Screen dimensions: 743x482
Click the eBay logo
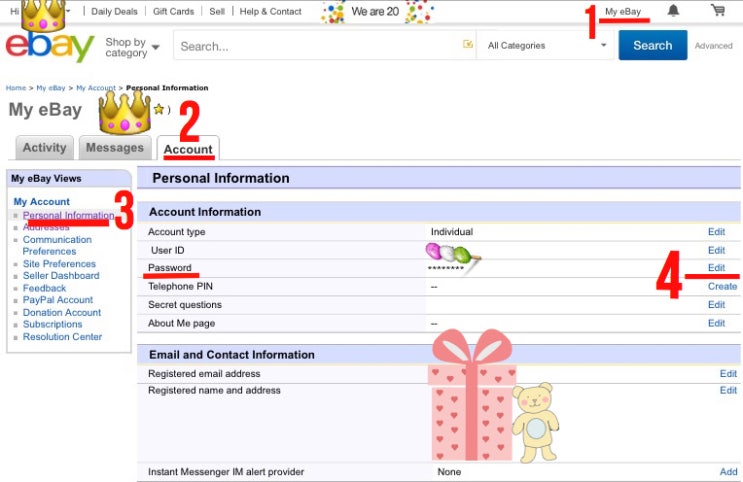(49, 46)
